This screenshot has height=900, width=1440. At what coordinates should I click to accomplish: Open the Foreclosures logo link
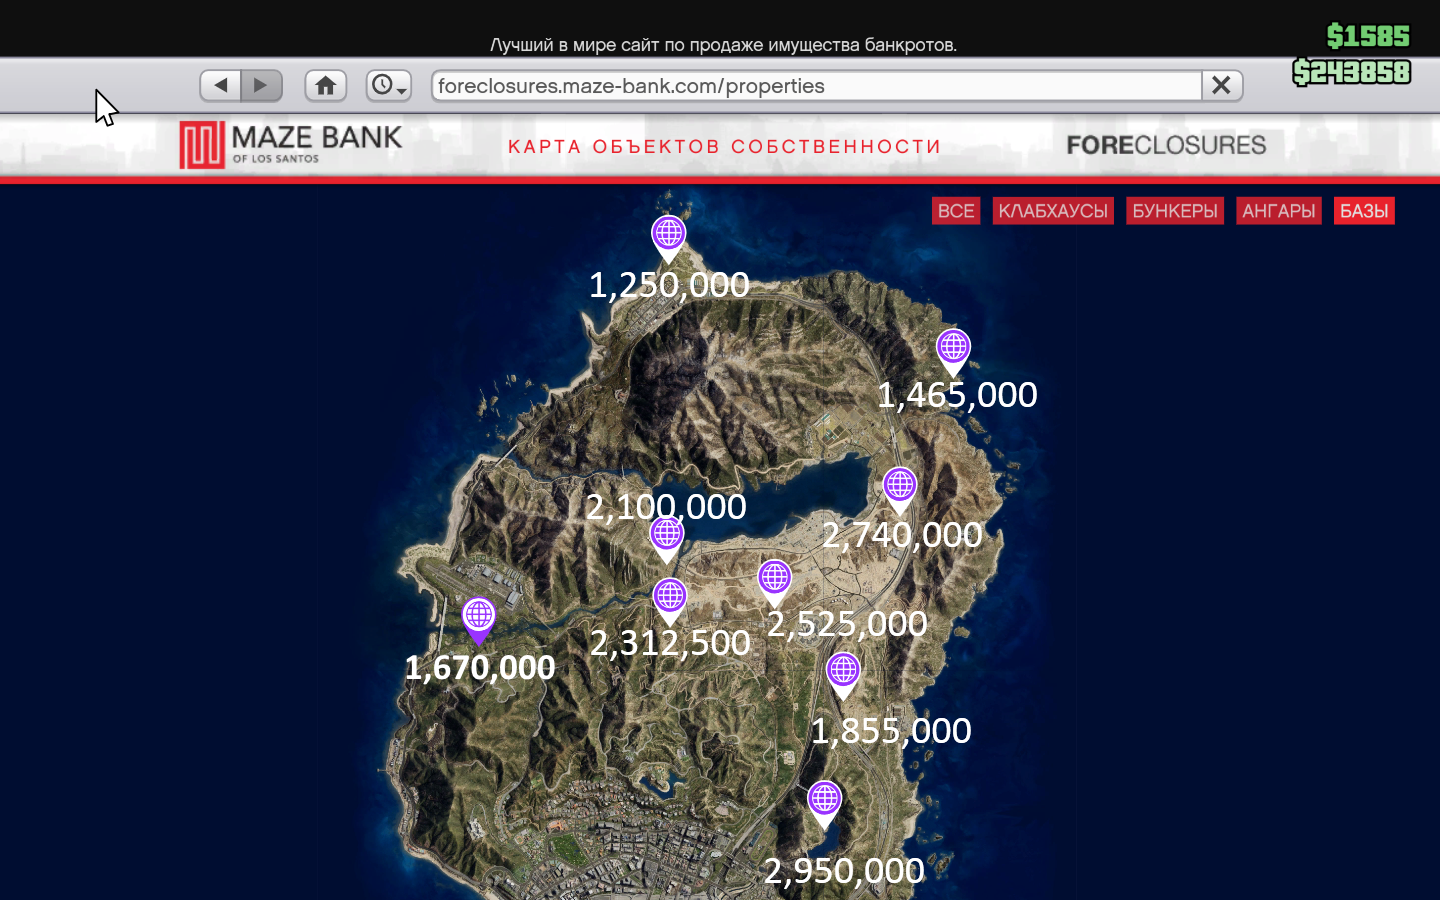1166,145
